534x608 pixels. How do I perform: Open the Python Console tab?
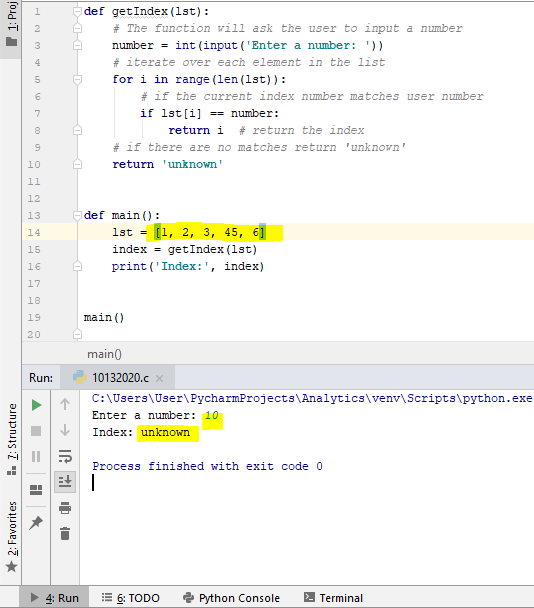(x=232, y=598)
